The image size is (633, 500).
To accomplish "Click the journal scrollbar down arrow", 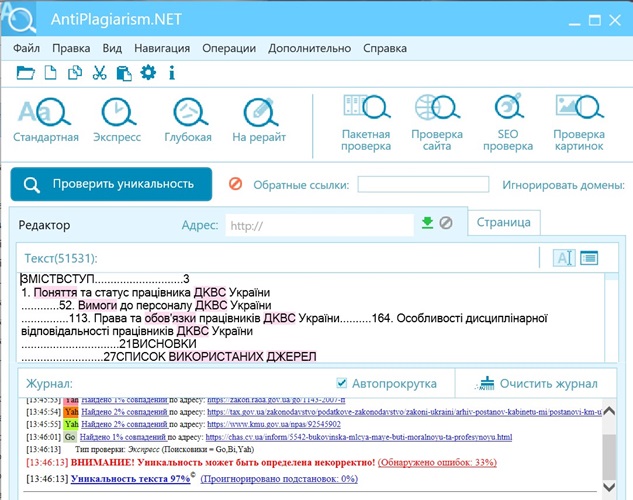I will (609, 487).
